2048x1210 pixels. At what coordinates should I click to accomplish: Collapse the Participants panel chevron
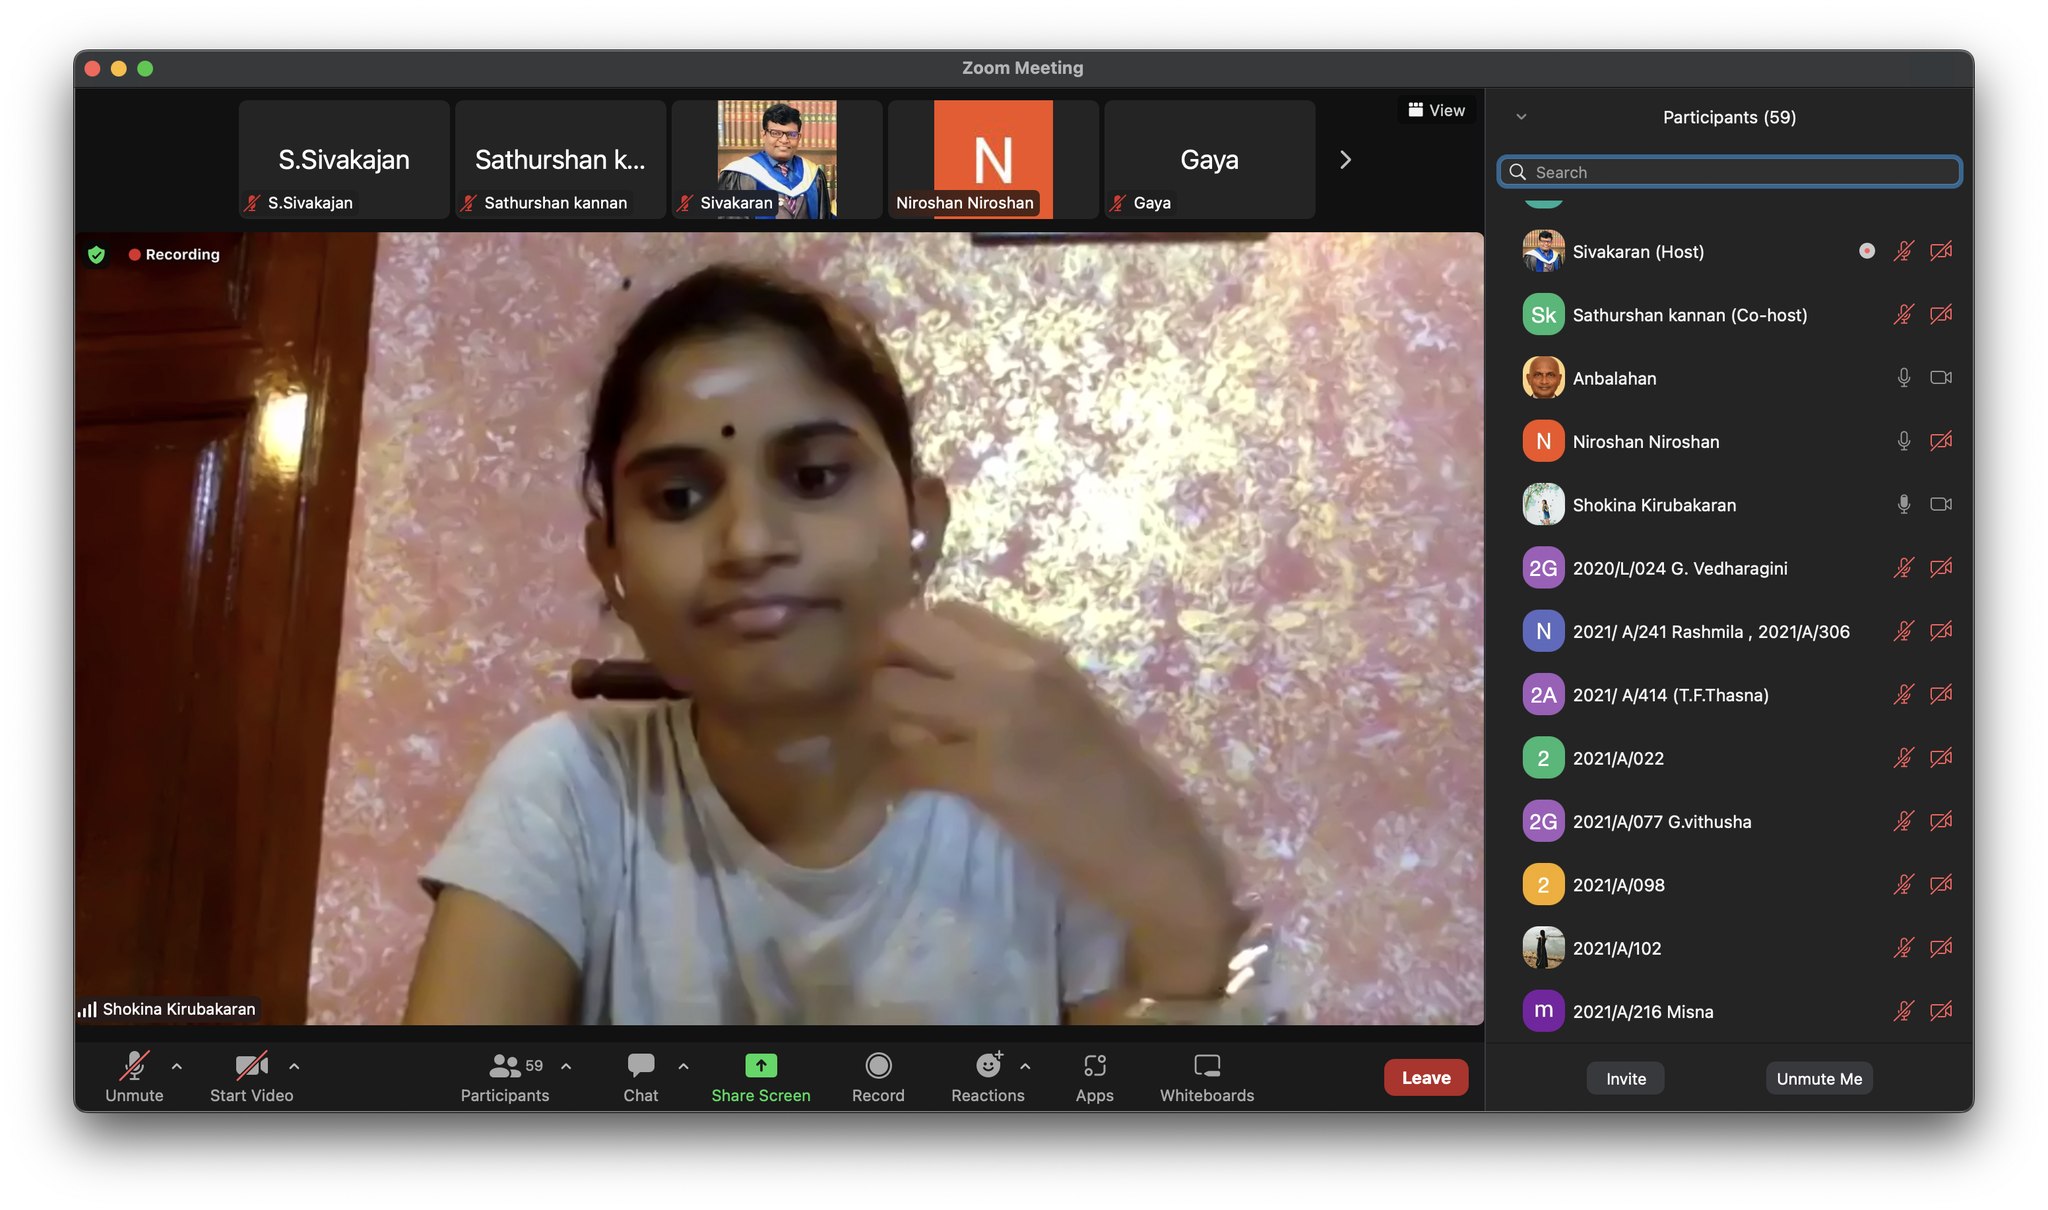pyautogui.click(x=1521, y=117)
